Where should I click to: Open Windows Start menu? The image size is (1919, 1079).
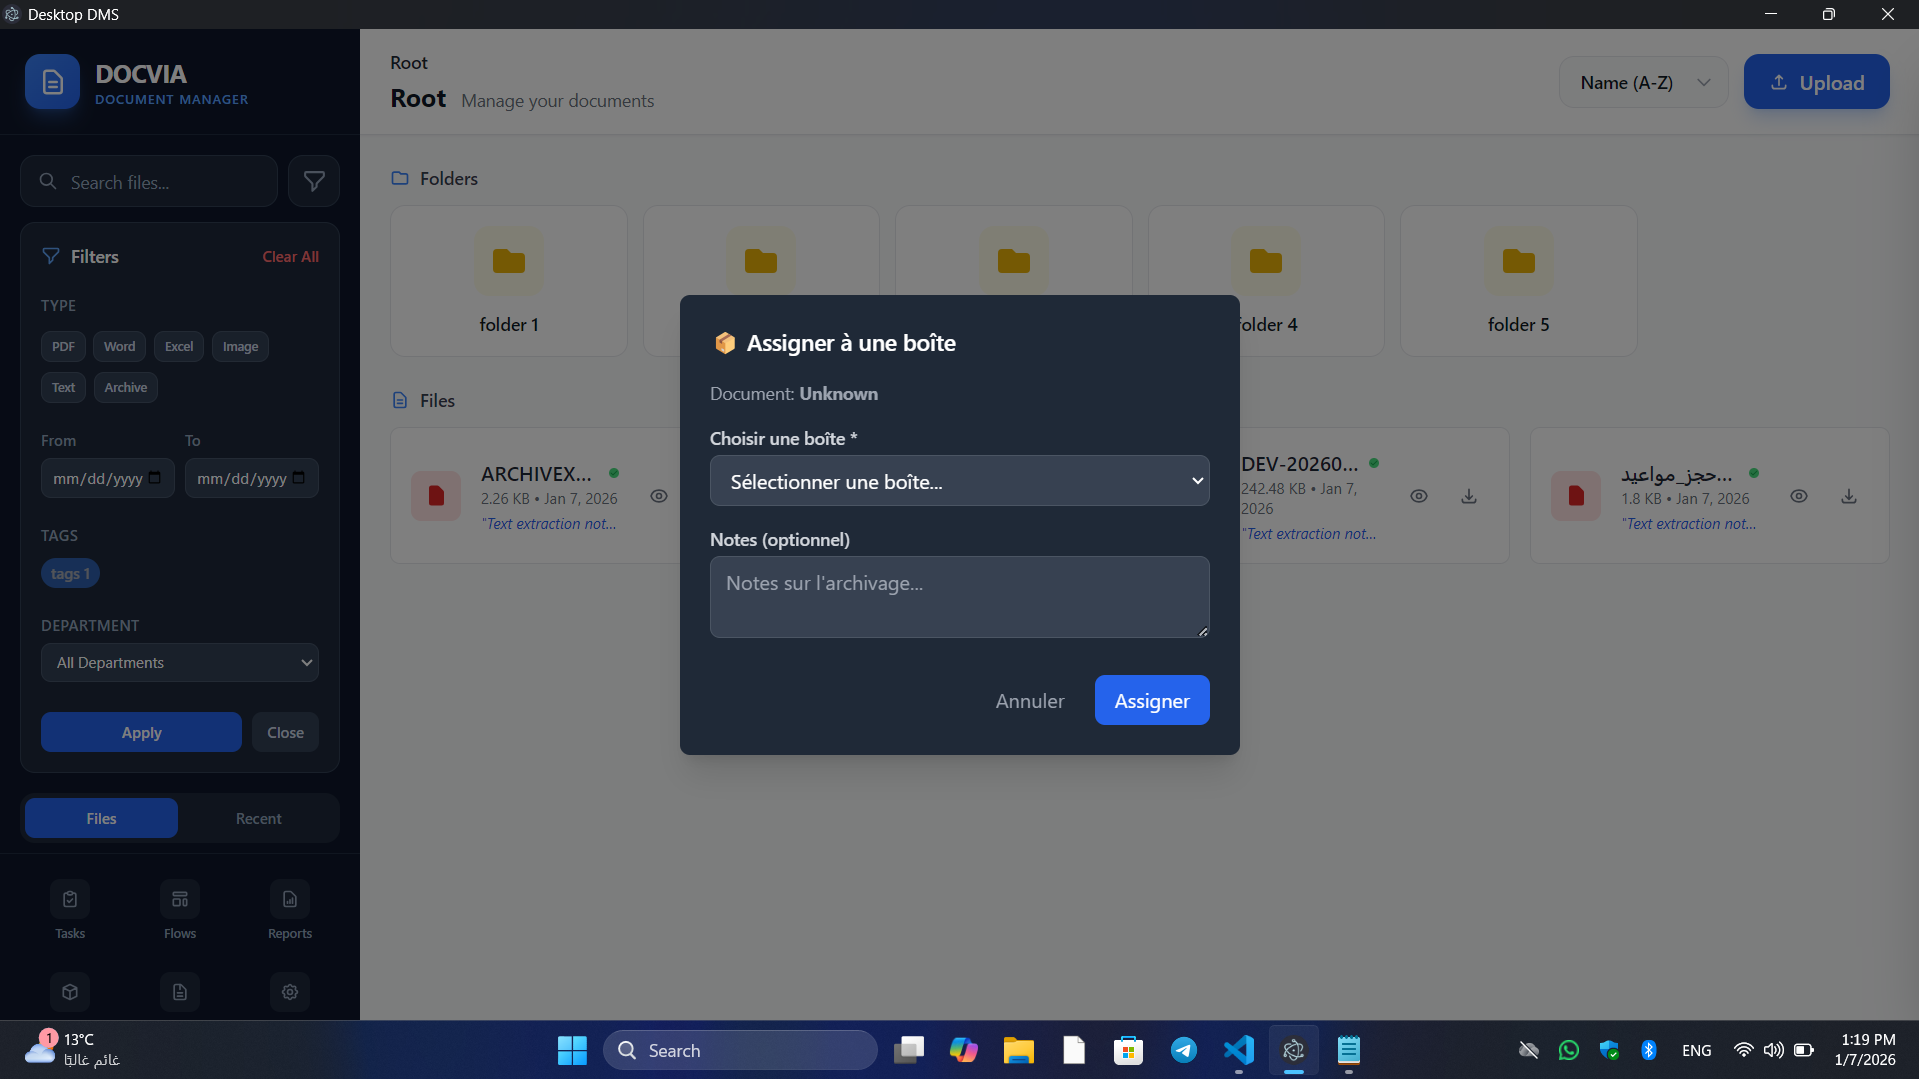point(572,1050)
